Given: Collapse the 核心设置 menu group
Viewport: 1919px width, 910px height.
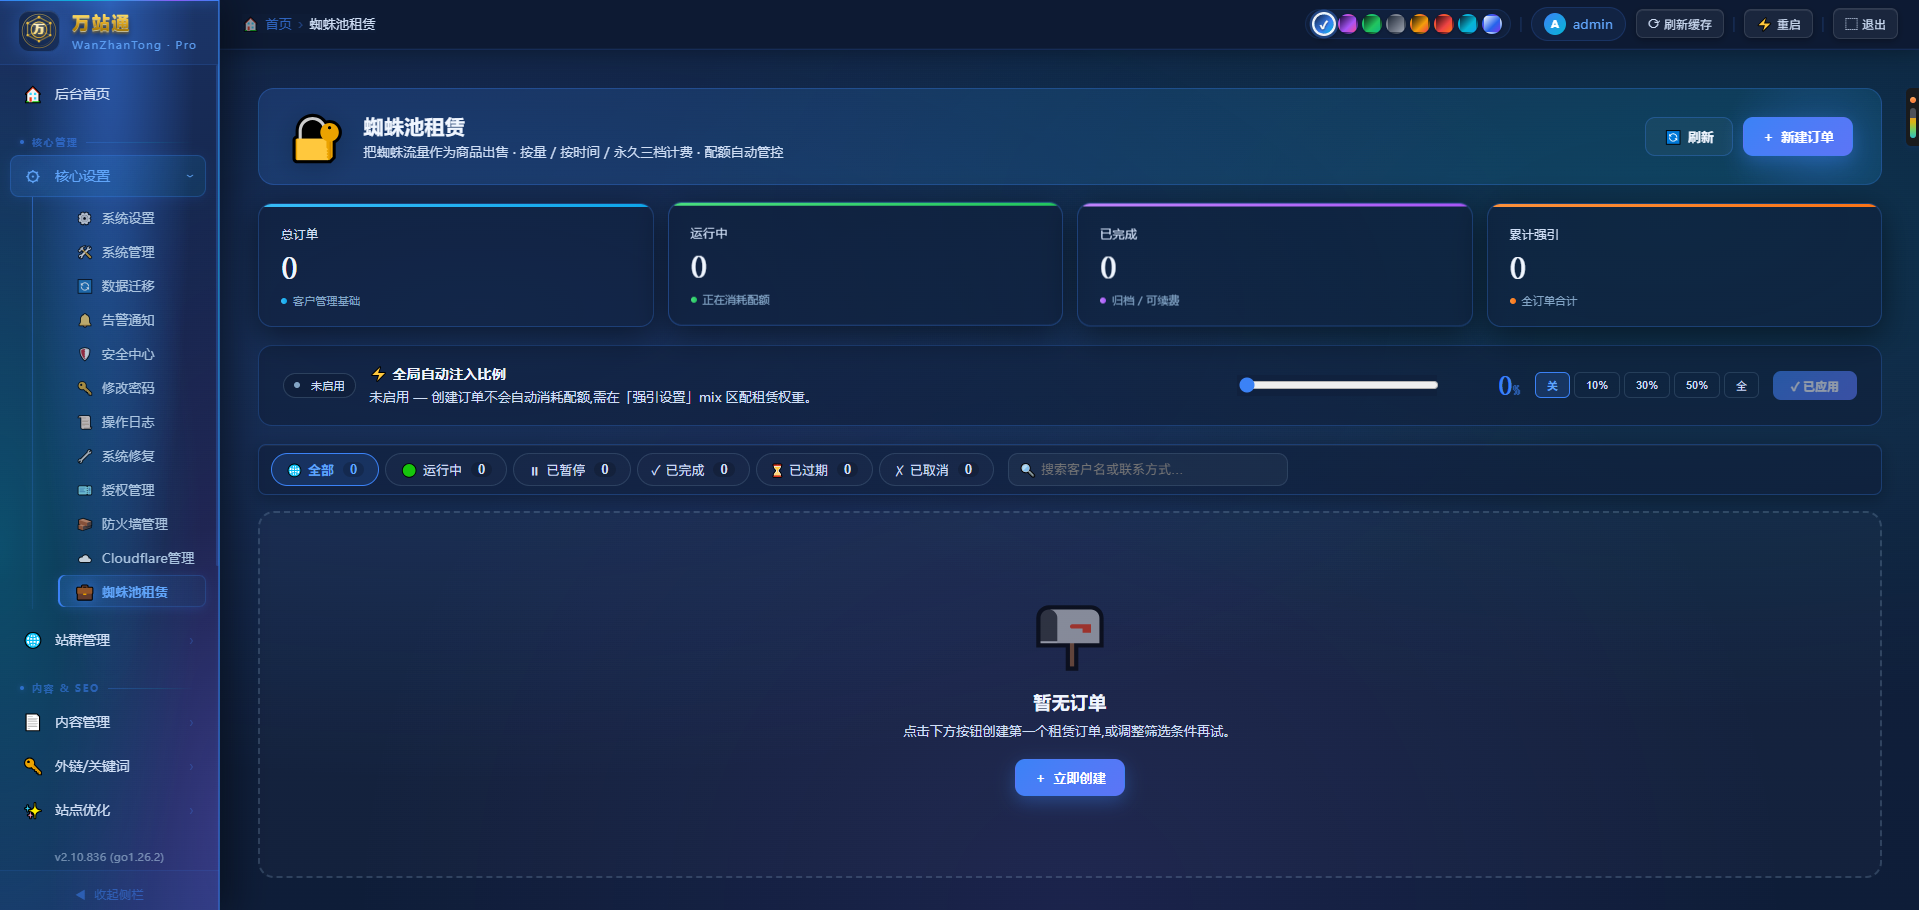Looking at the screenshot, I should click(x=108, y=176).
